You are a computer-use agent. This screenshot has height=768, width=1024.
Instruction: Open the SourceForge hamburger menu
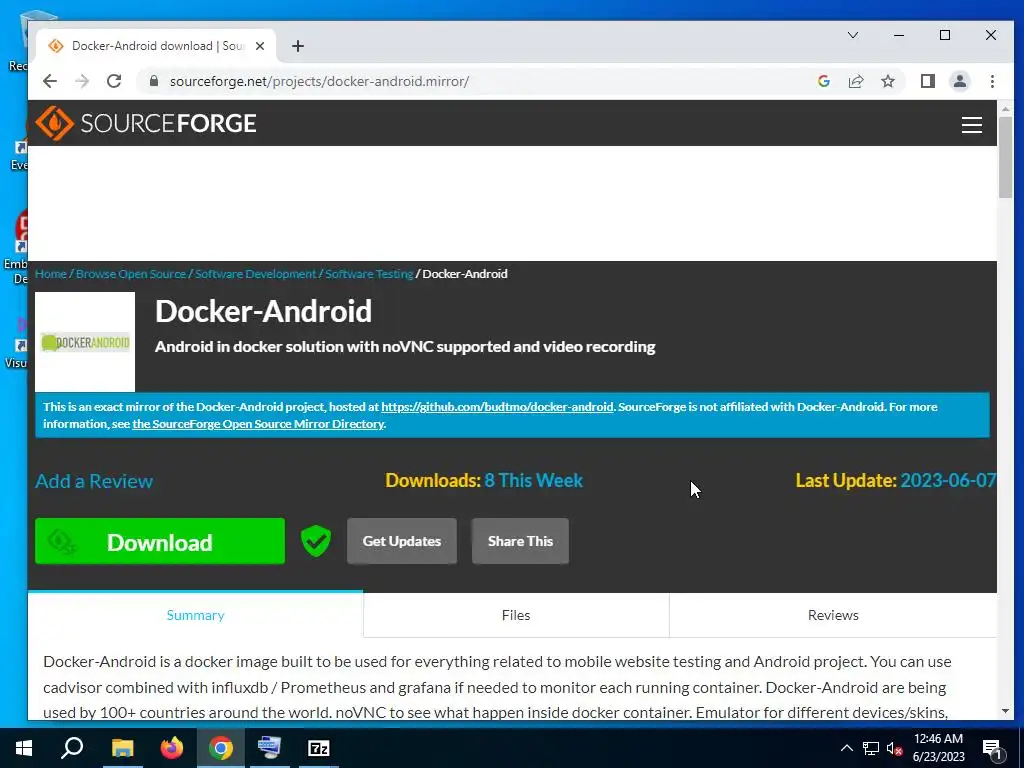click(972, 125)
